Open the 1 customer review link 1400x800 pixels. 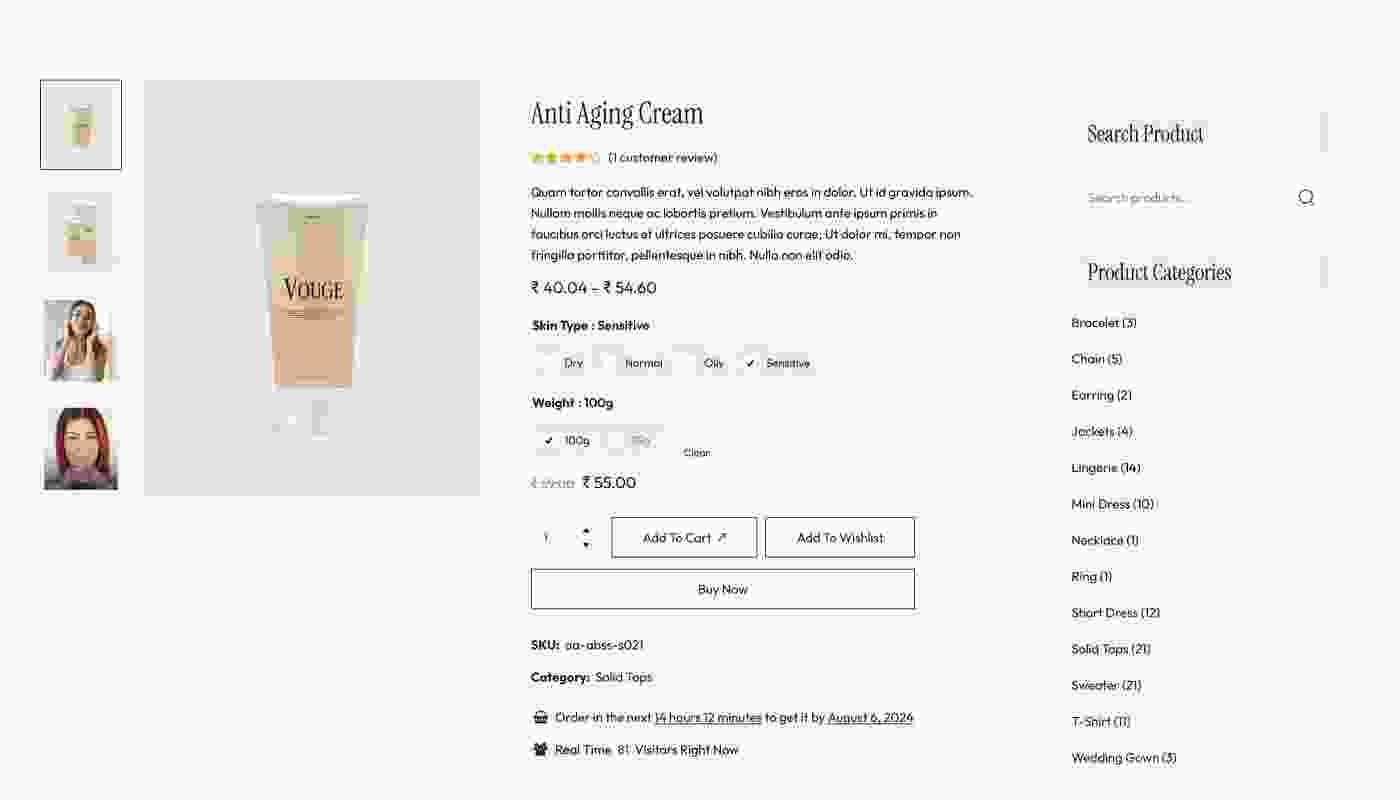click(661, 157)
